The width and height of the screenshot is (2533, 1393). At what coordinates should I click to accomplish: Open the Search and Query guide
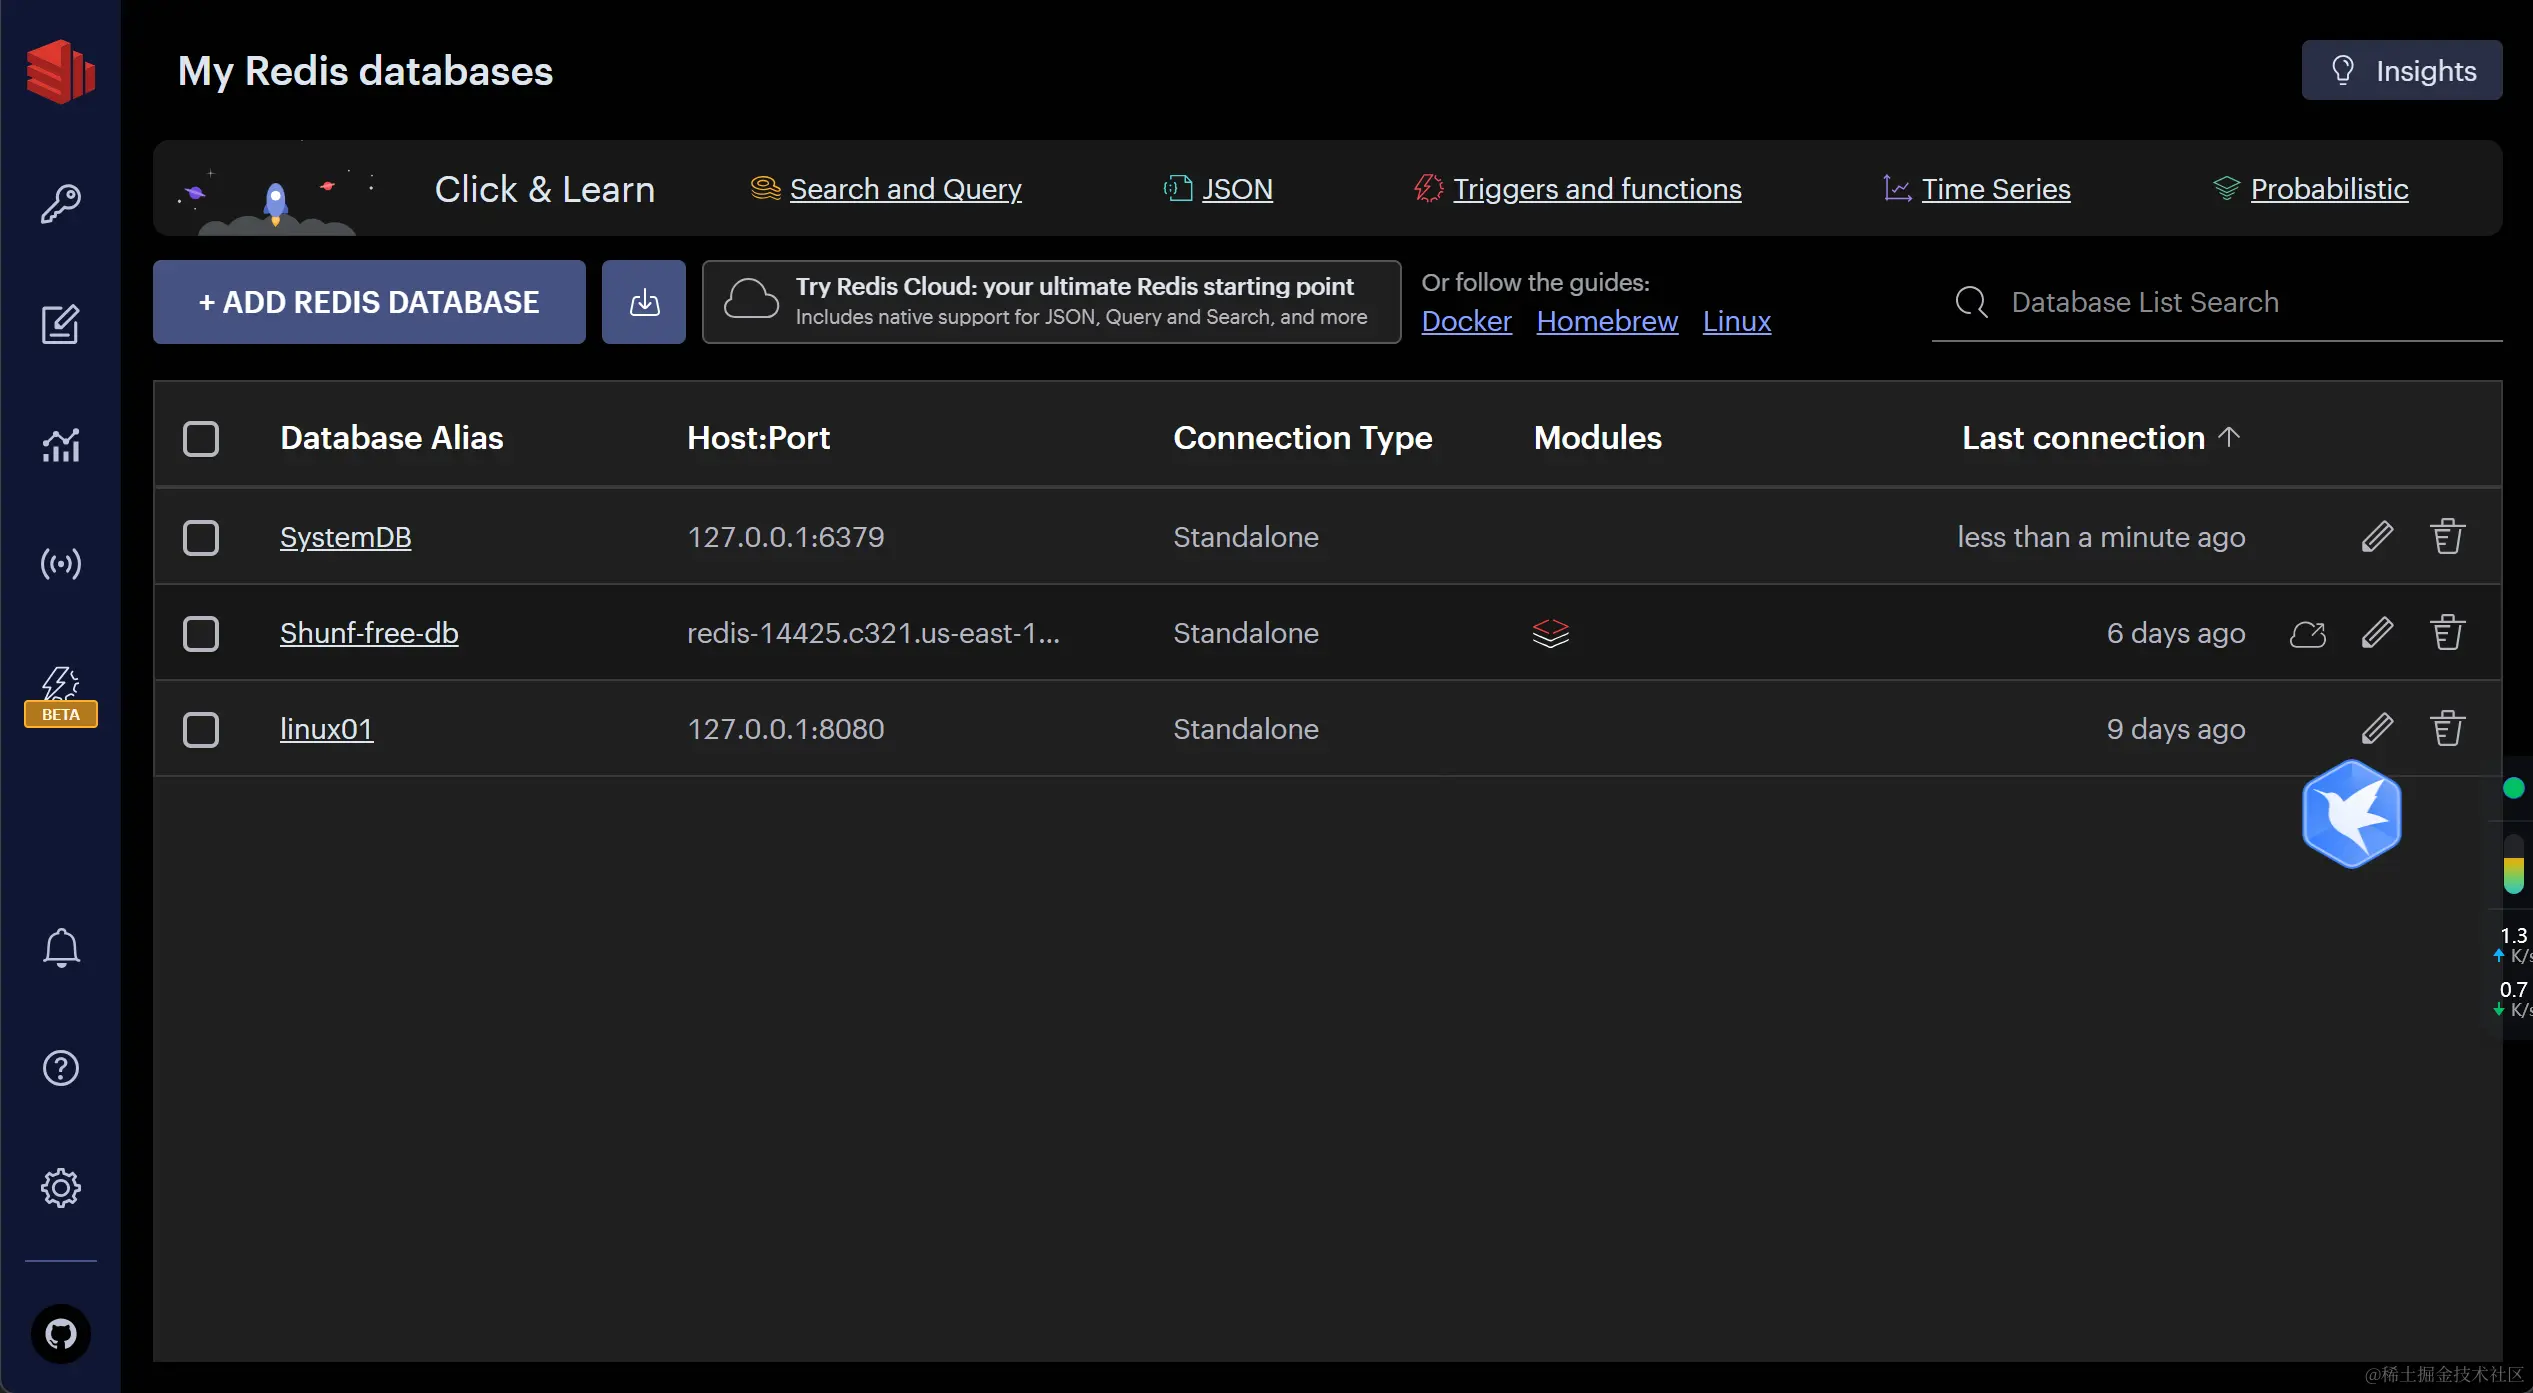click(905, 189)
